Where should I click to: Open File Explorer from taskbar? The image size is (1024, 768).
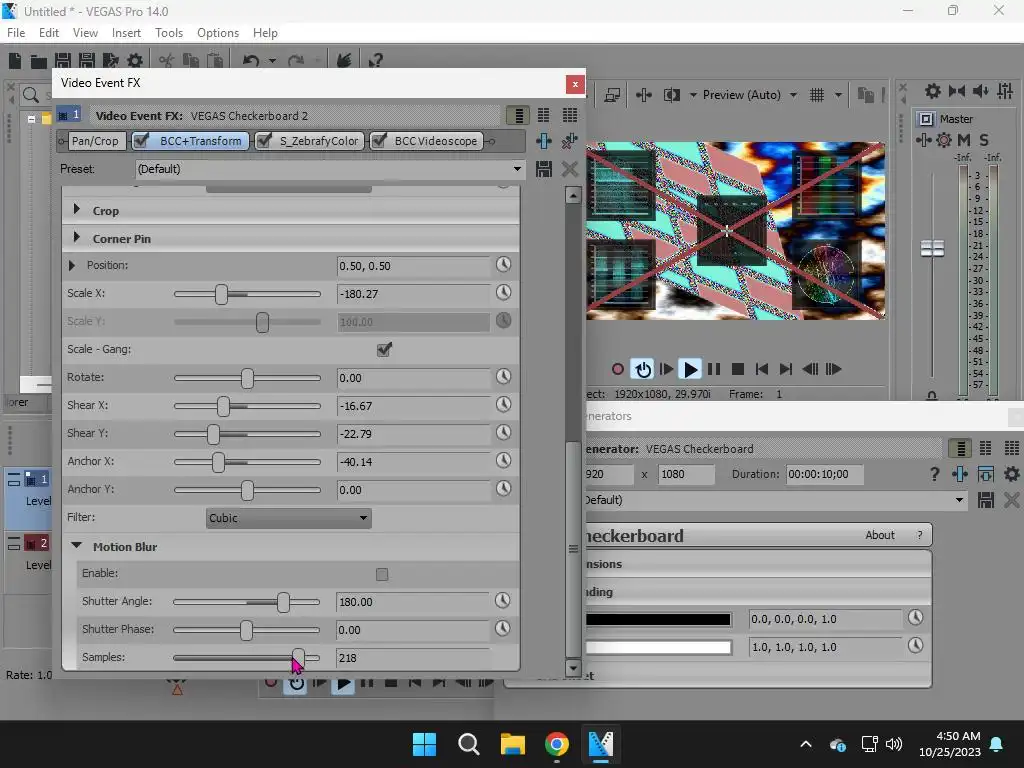tap(513, 744)
